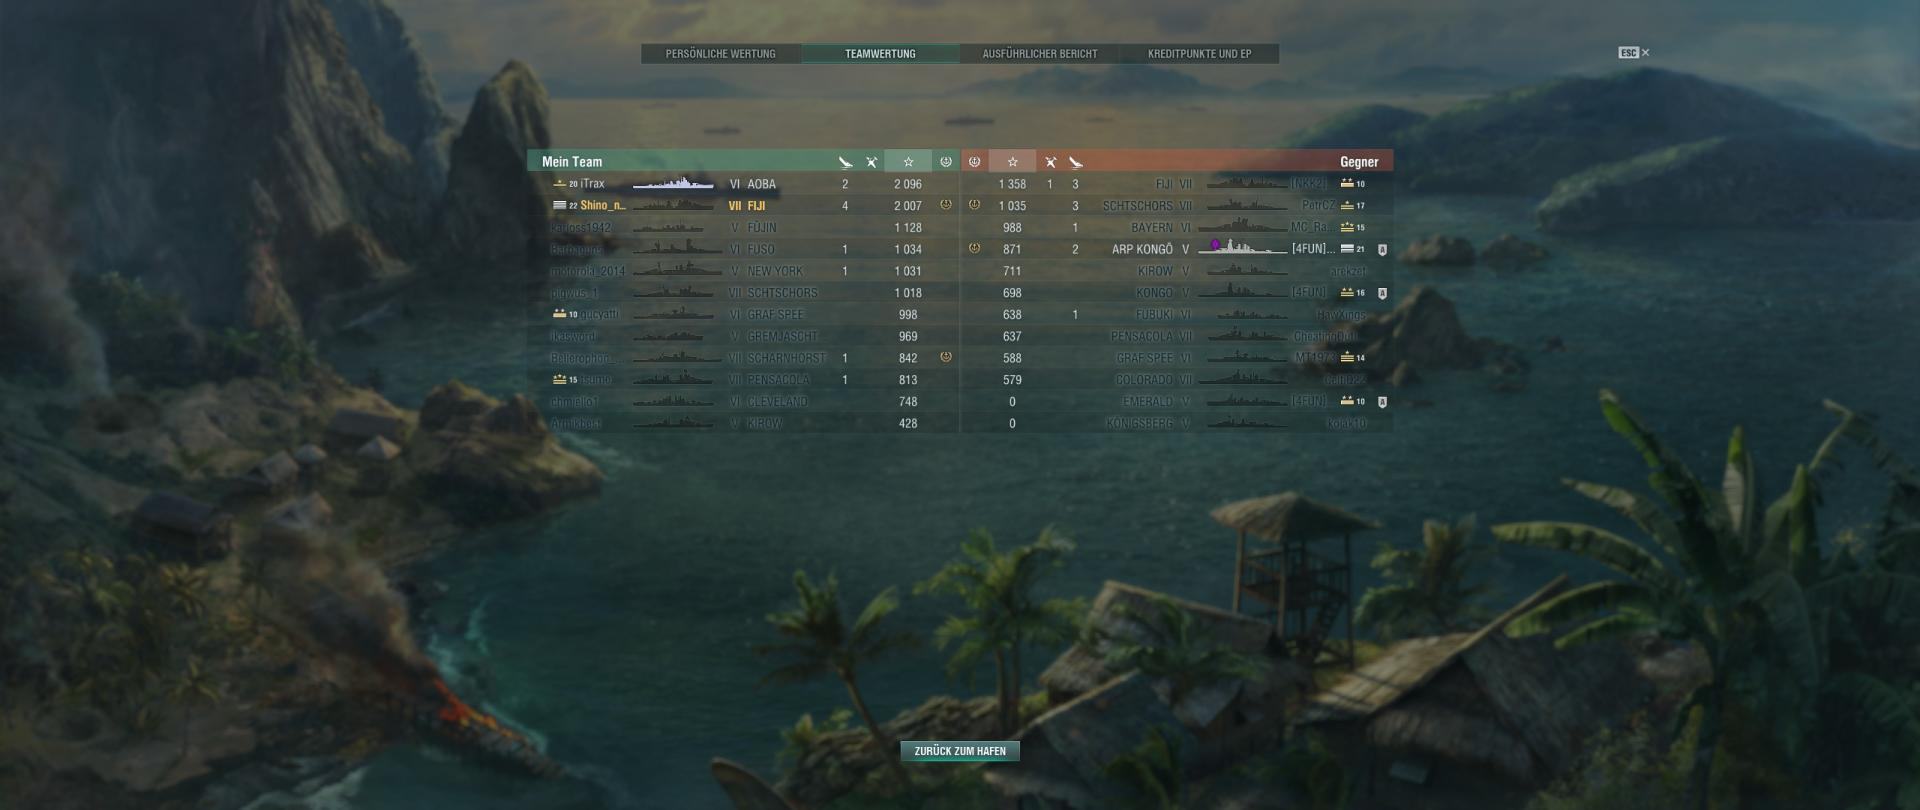Sort my team by ships destroyed icon

[845, 162]
